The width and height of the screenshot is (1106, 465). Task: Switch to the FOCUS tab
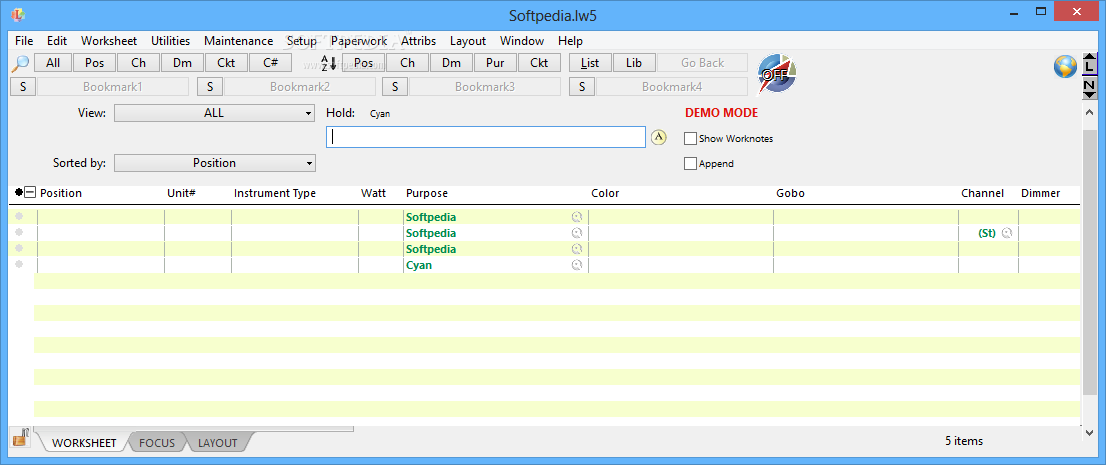click(x=157, y=443)
